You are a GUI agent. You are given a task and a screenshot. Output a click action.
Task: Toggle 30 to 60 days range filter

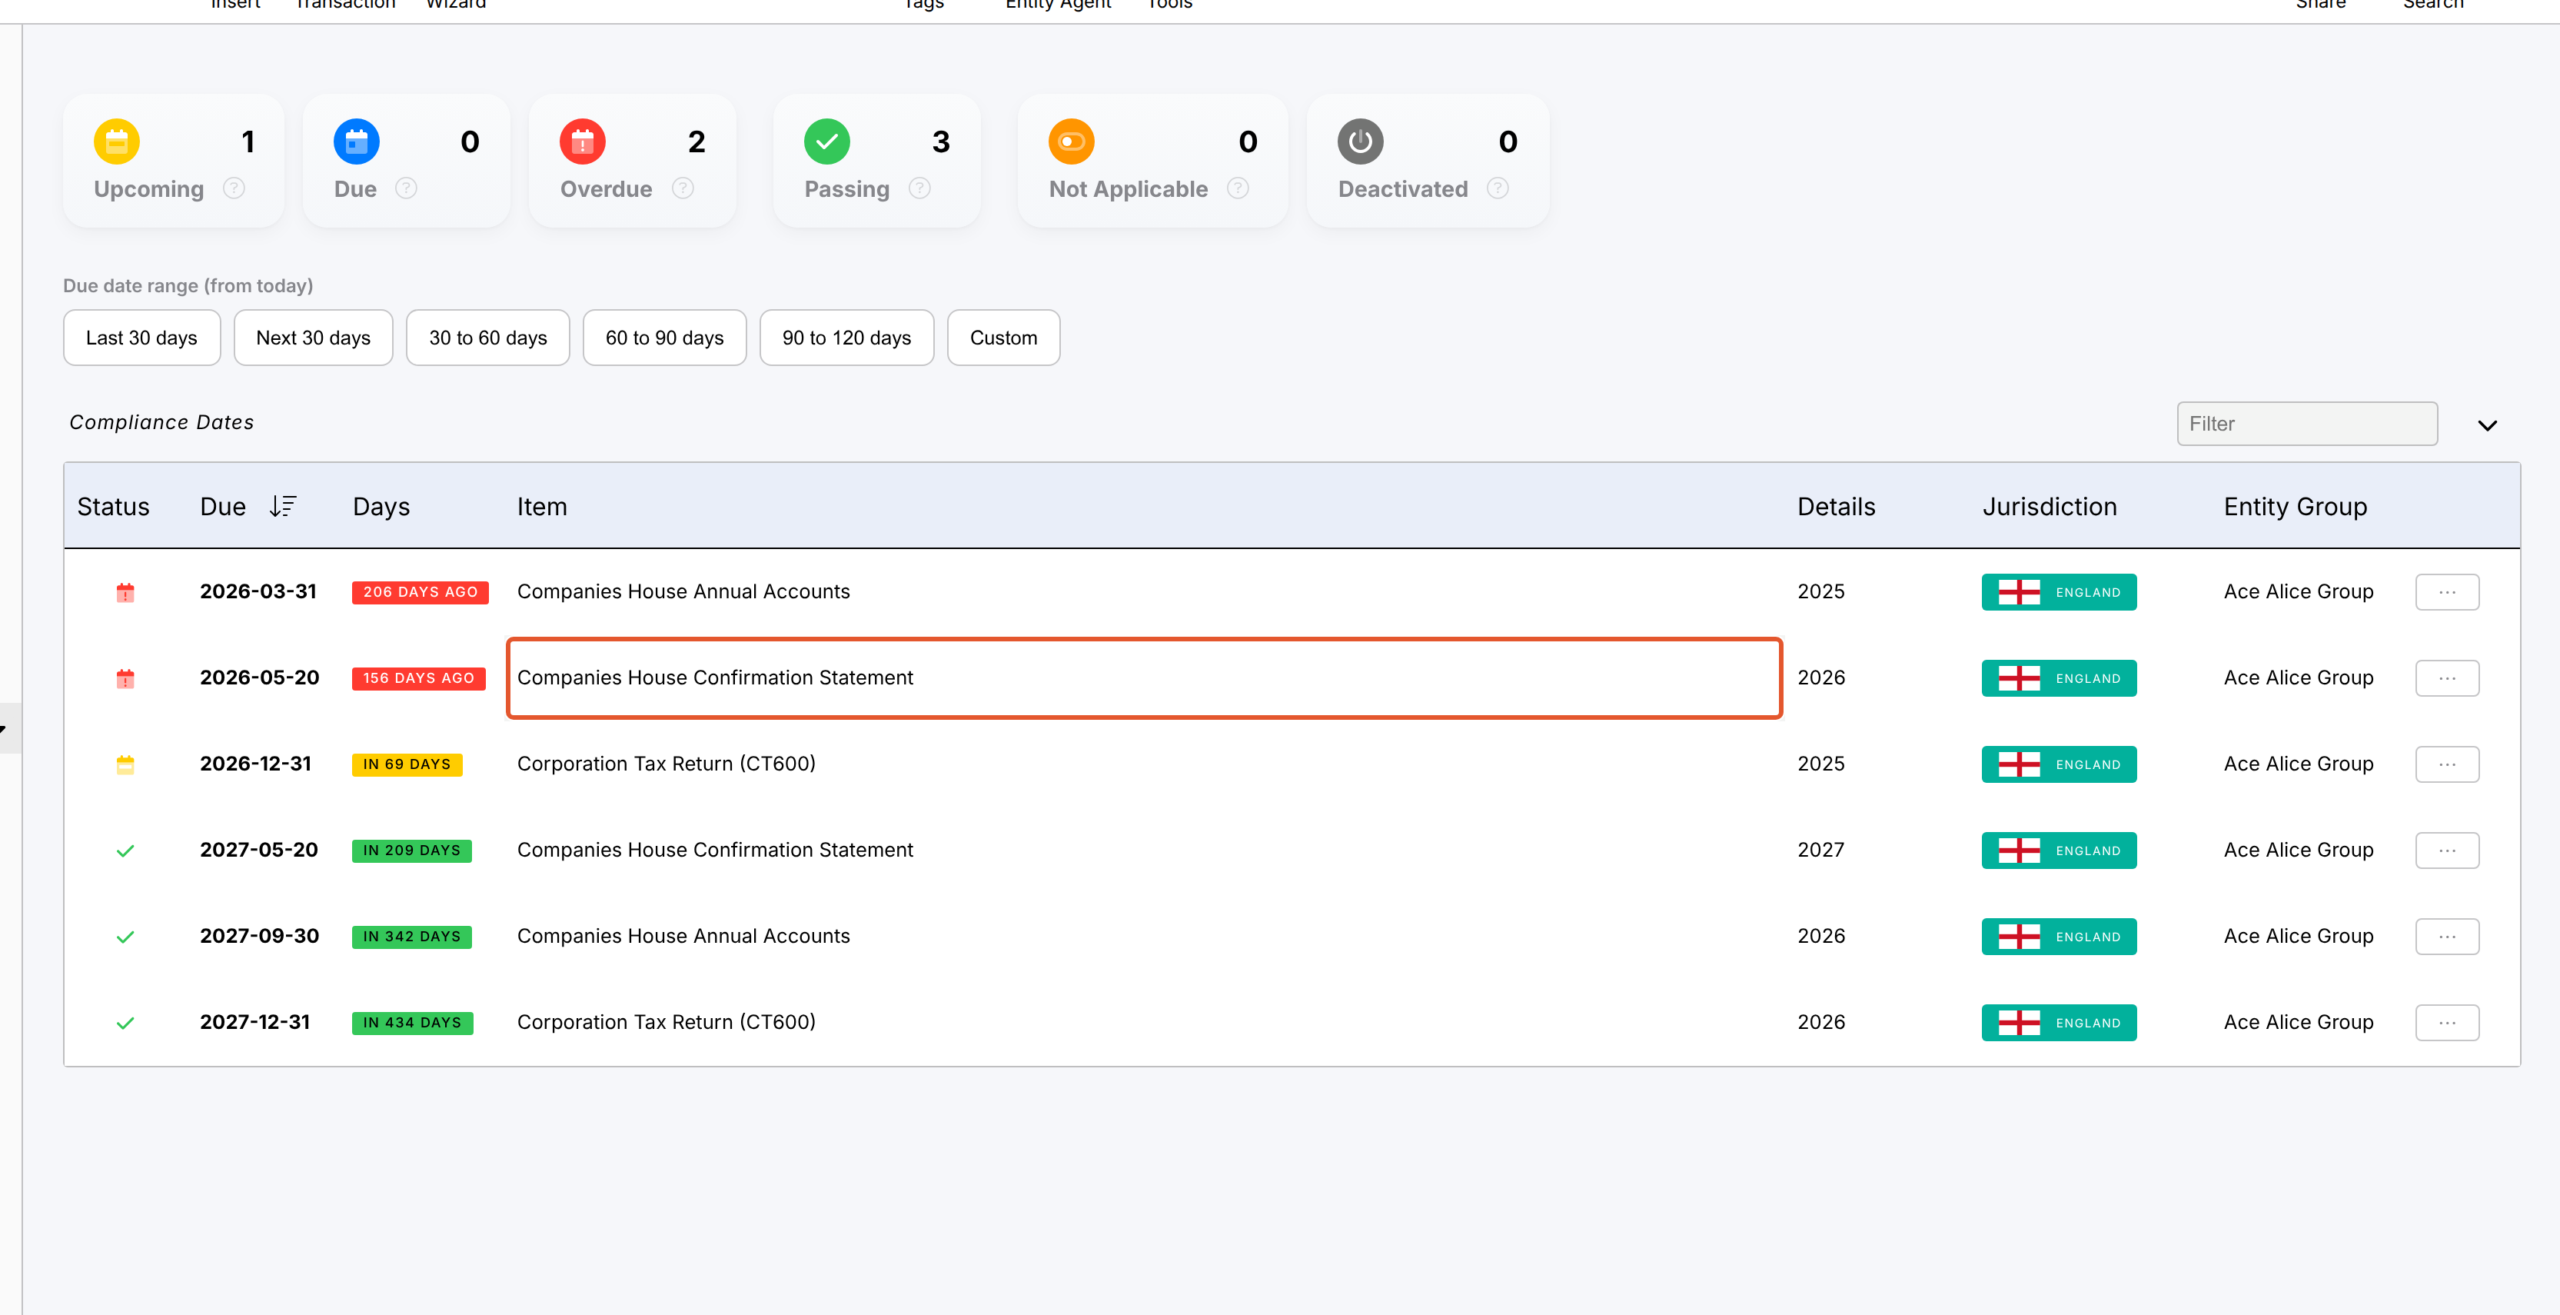click(488, 338)
